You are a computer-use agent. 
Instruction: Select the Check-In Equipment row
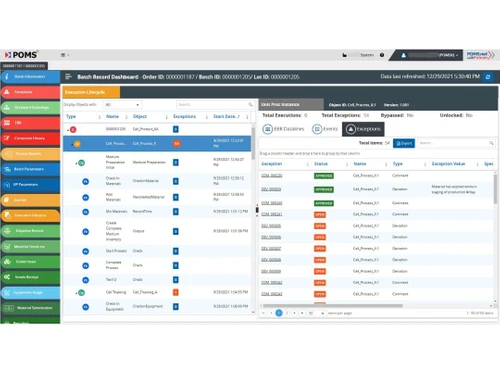(x=157, y=306)
